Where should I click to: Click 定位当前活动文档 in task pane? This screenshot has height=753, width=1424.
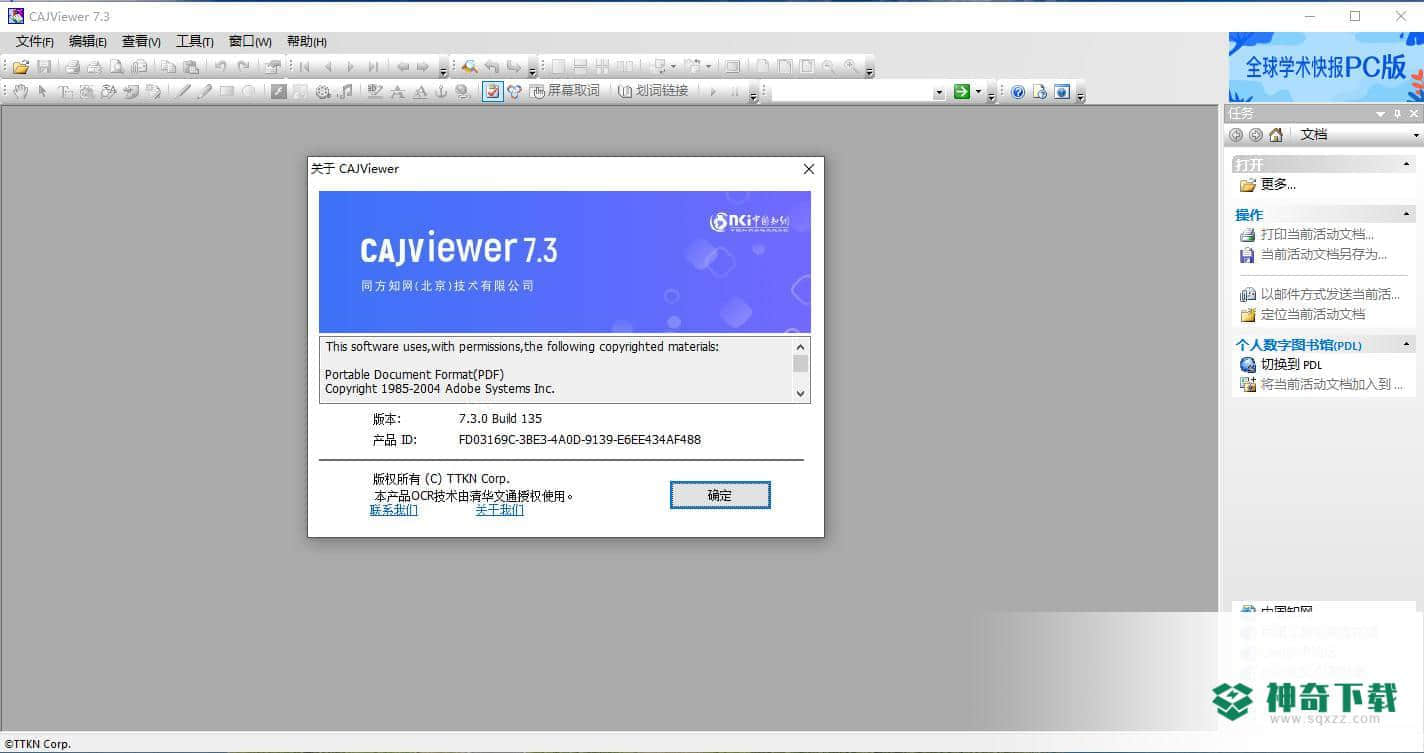click(1313, 315)
